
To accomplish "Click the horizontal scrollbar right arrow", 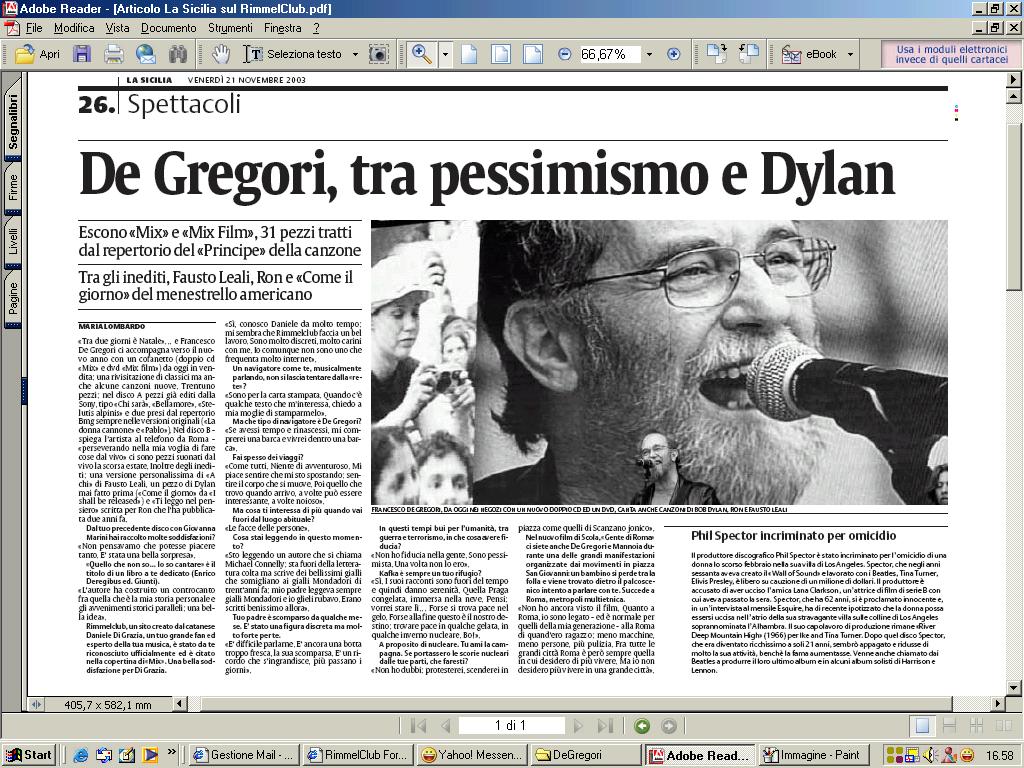I will tap(997, 704).
